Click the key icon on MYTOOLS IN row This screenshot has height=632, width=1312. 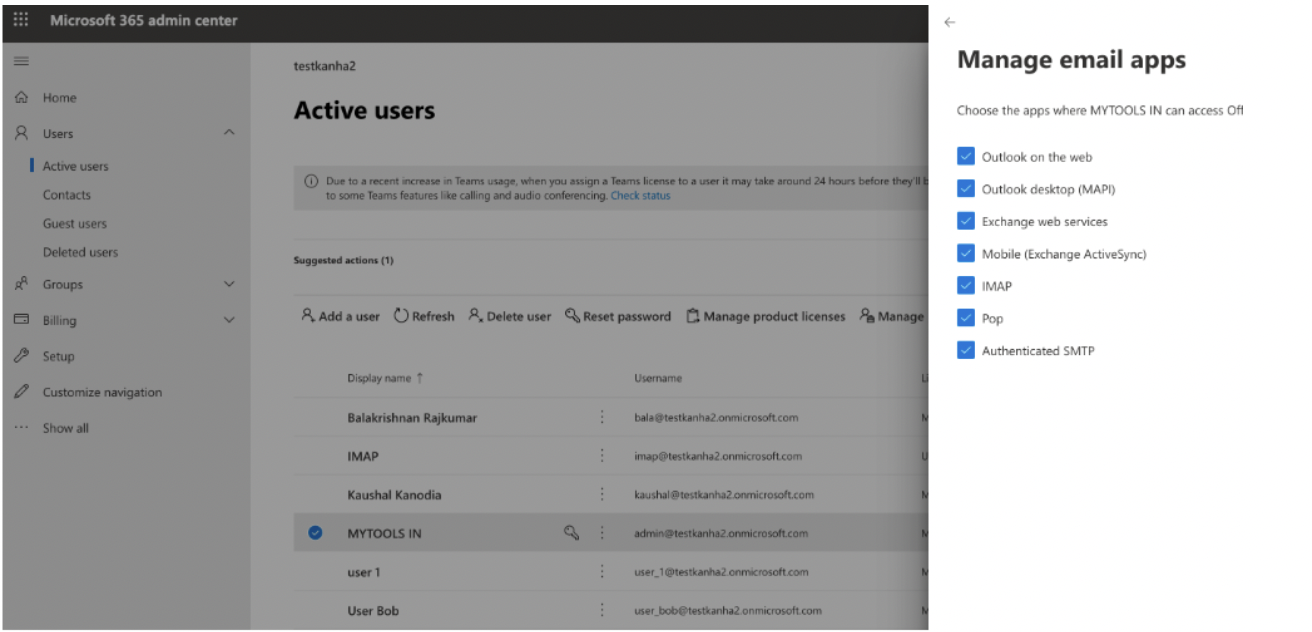tap(572, 533)
